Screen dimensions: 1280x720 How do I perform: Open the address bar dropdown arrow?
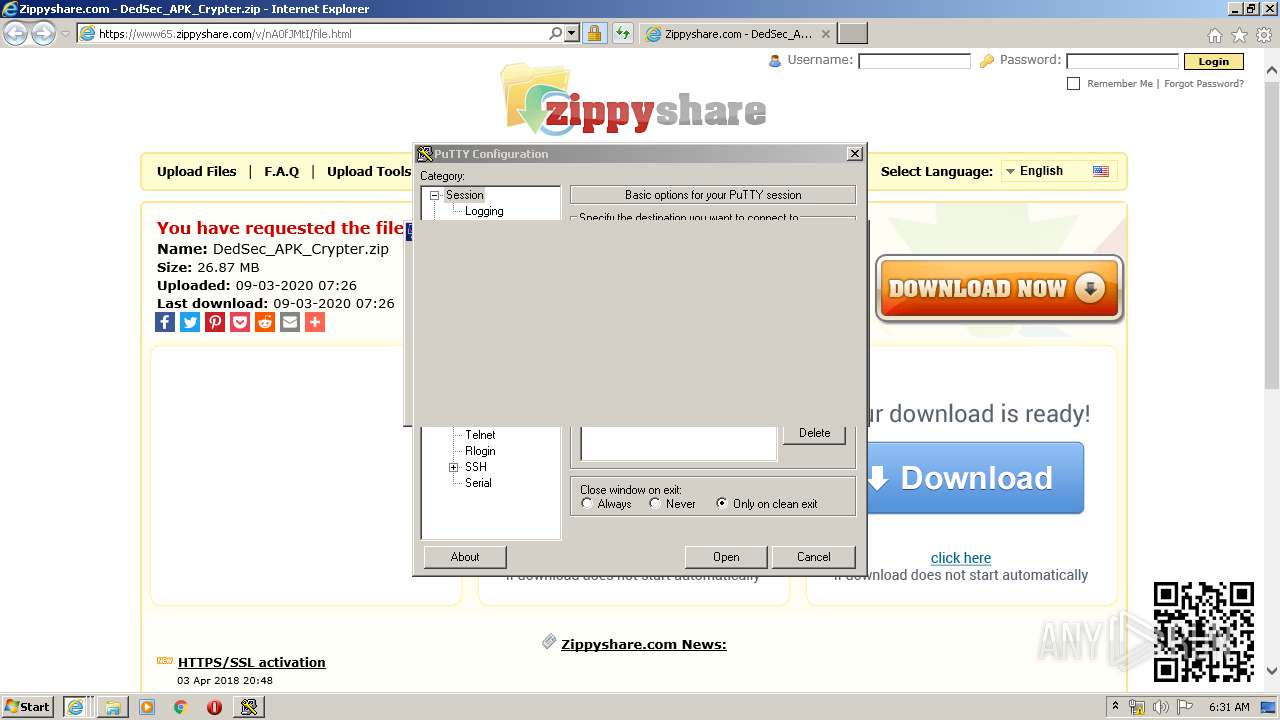click(572, 33)
